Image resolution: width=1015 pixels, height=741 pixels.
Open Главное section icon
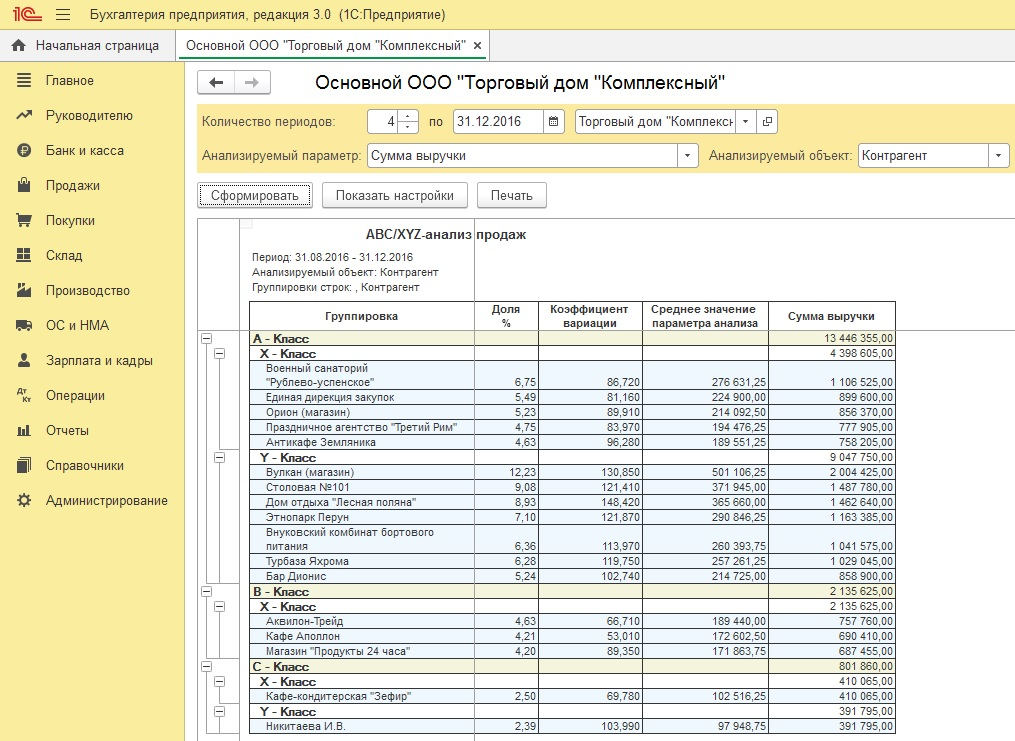(24, 80)
